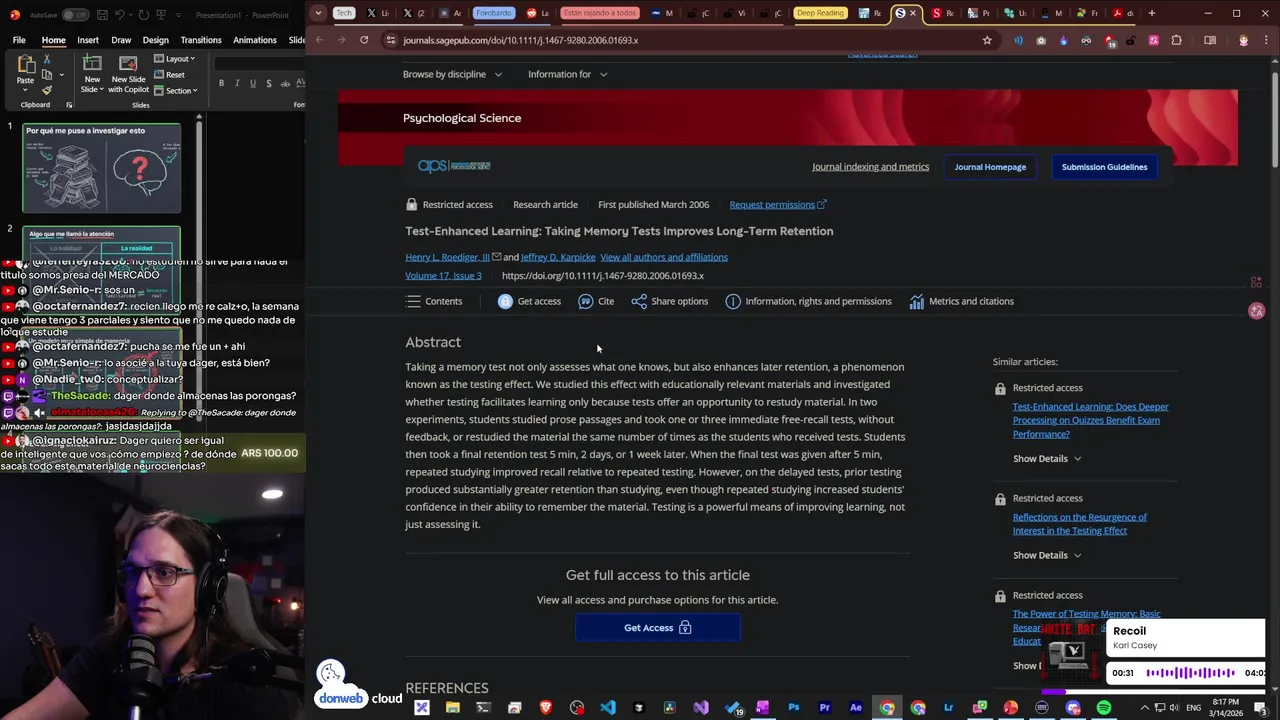Open Journal indexing and metrics link

click(x=870, y=167)
